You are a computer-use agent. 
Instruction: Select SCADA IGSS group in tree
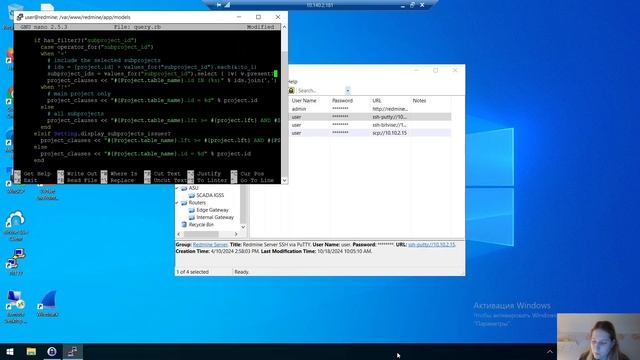coord(210,196)
